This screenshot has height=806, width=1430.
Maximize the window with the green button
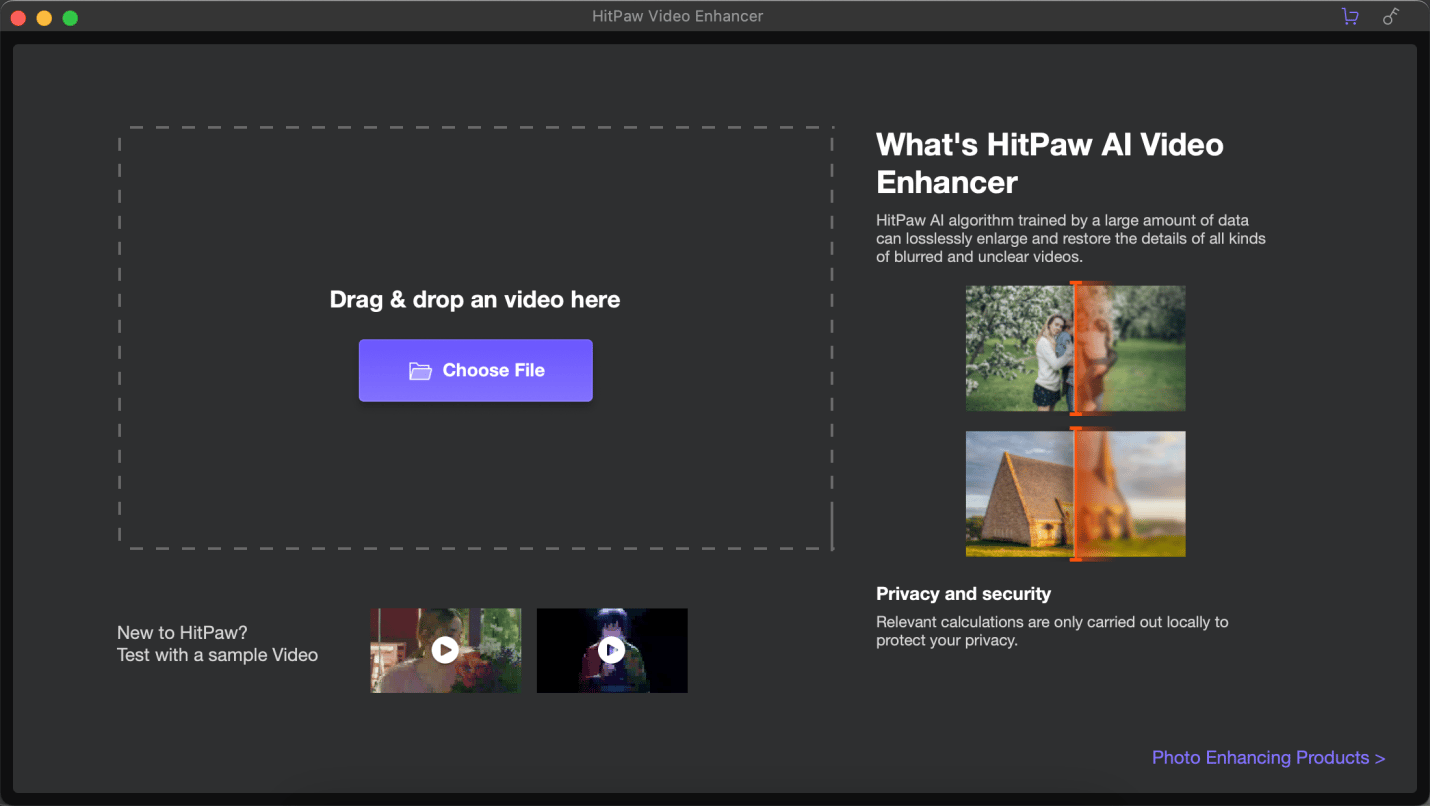(70, 18)
